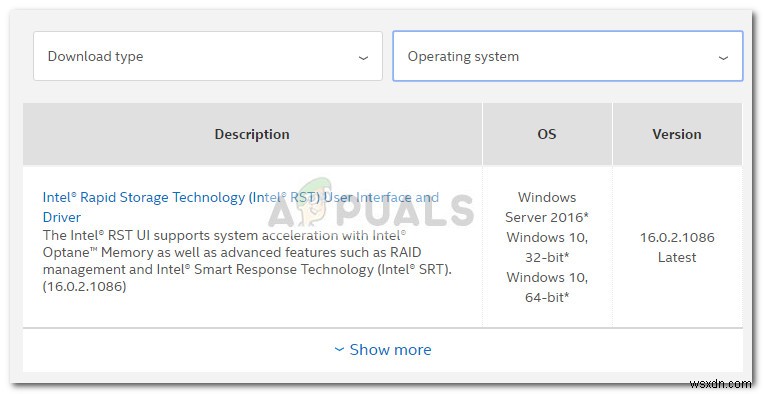
Task: Click the Version column header
Action: coord(677,134)
